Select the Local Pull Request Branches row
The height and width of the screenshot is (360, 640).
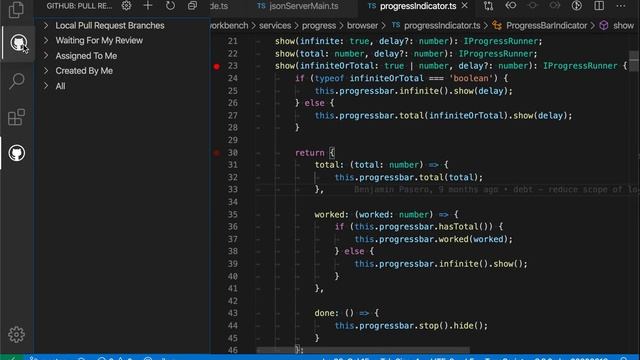[x=122, y=25]
